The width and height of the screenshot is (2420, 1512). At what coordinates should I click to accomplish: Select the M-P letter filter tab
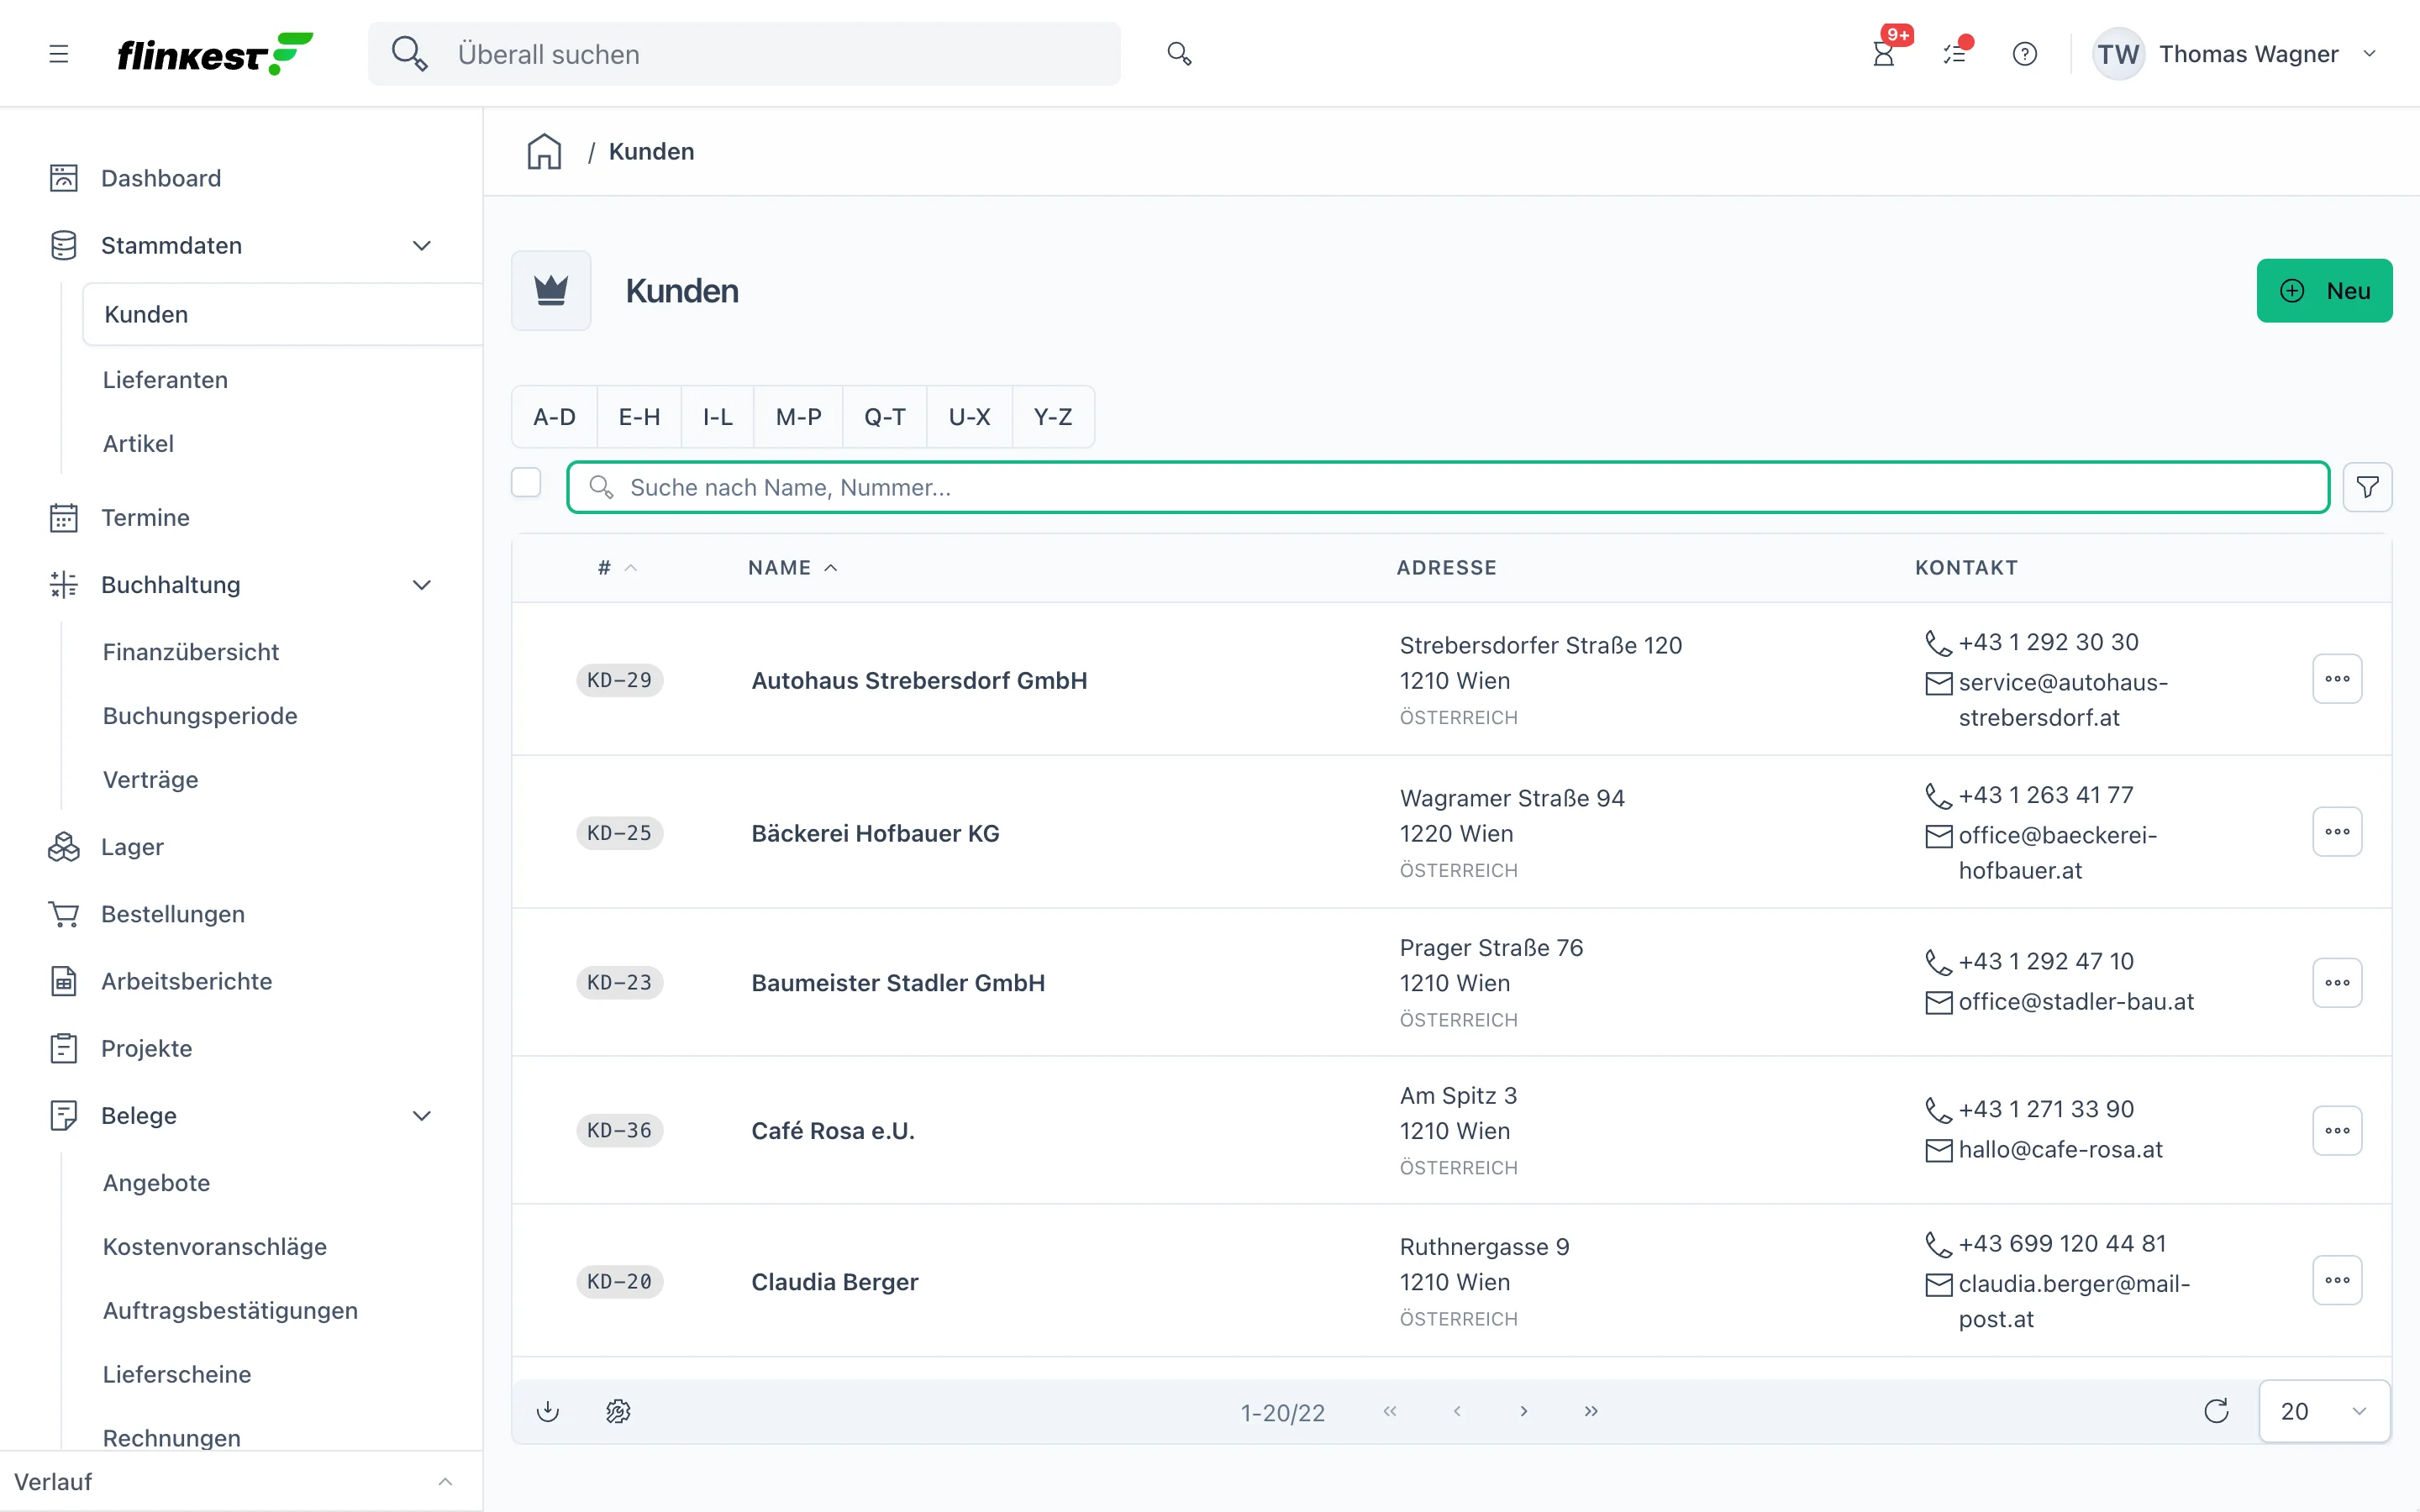798,417
